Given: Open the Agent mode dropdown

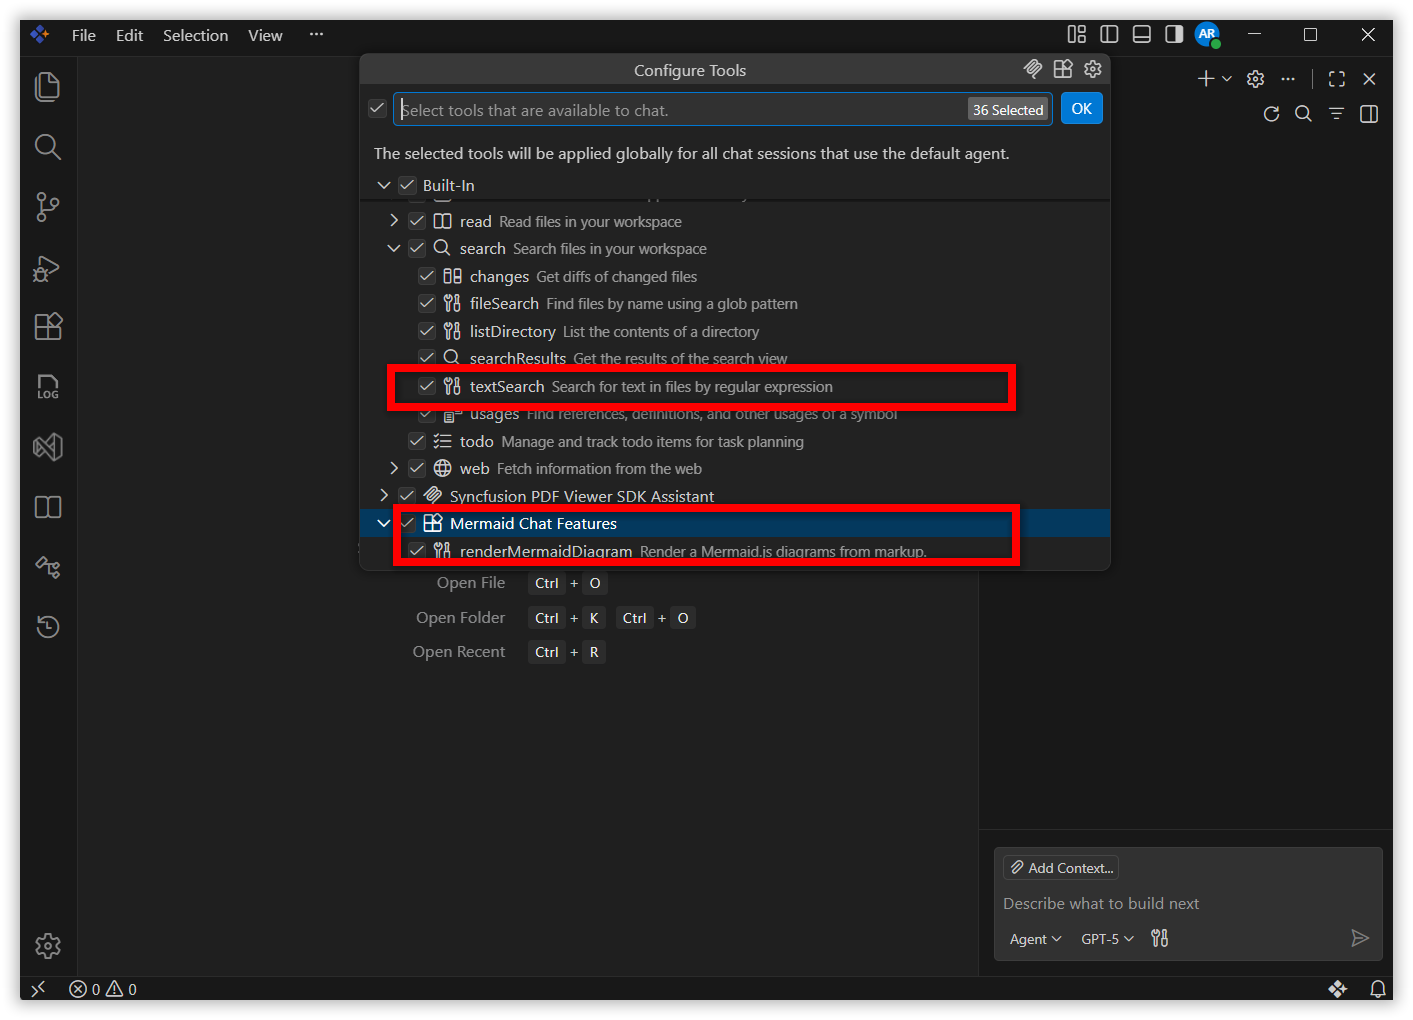Looking at the screenshot, I should (1035, 939).
